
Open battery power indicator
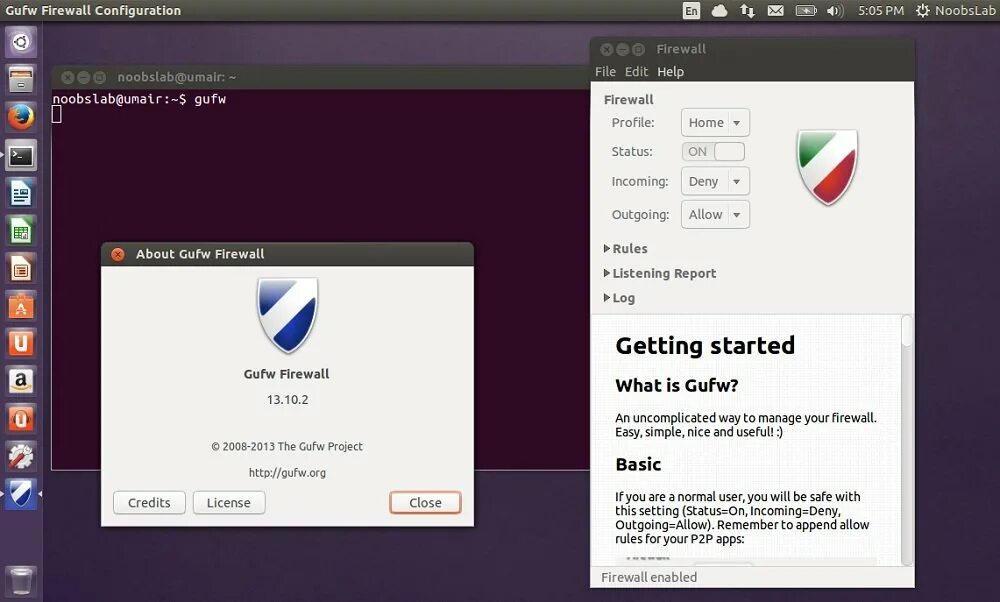click(x=806, y=11)
